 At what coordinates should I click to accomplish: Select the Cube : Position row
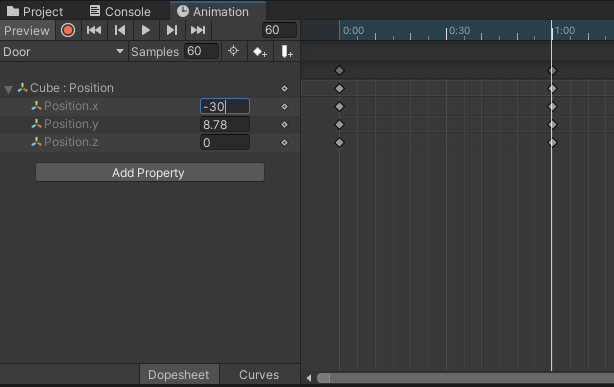point(150,88)
